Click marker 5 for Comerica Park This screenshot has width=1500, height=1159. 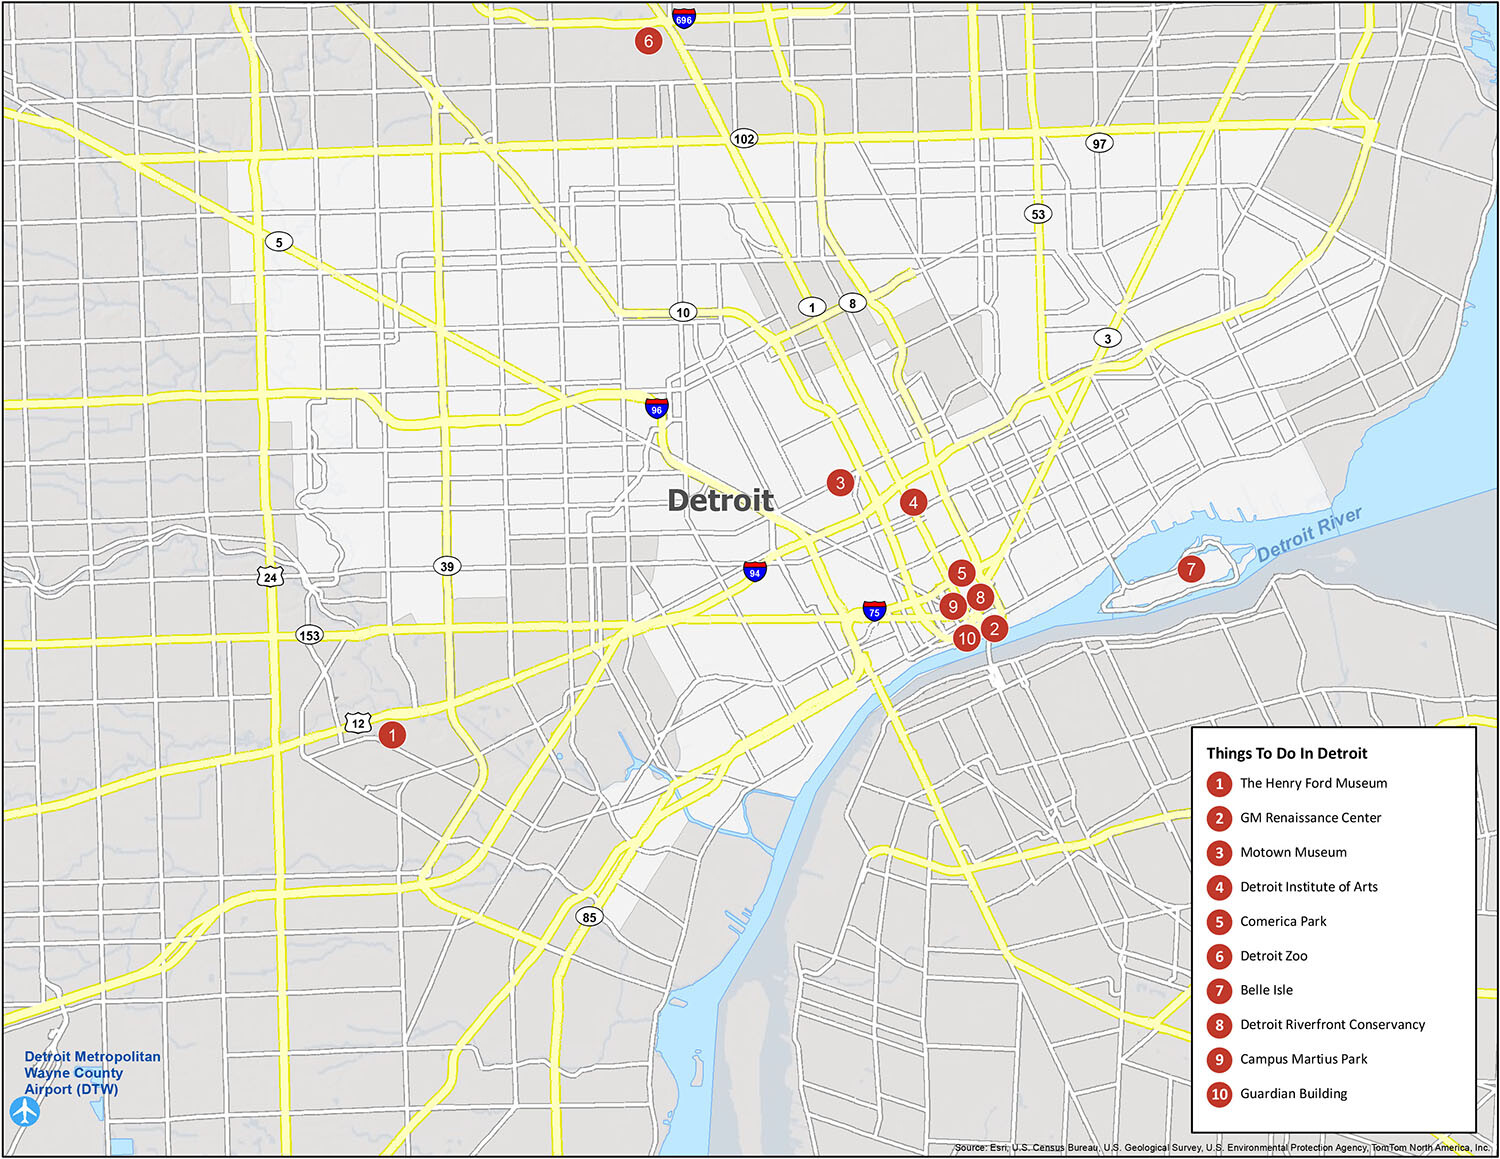(x=962, y=573)
